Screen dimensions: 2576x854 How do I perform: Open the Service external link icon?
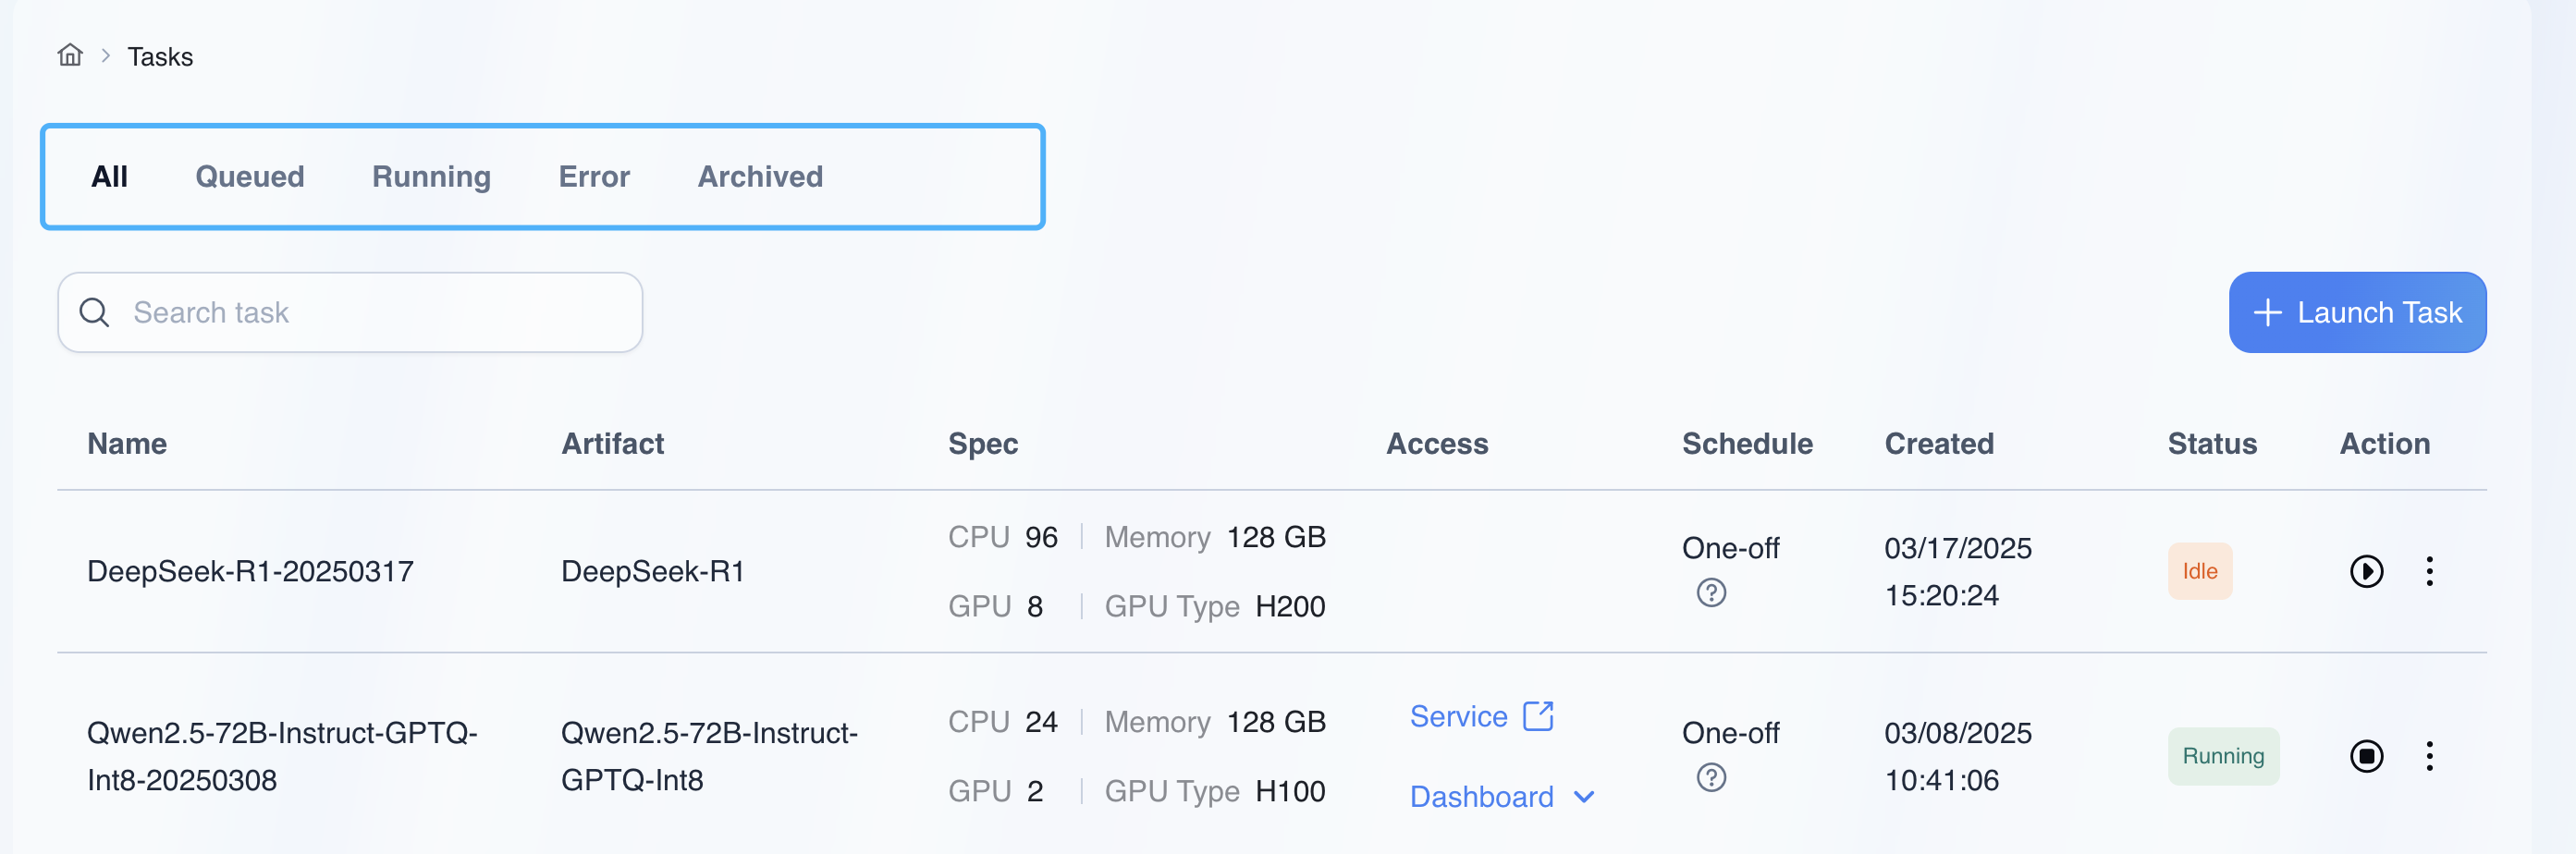[x=1538, y=716]
